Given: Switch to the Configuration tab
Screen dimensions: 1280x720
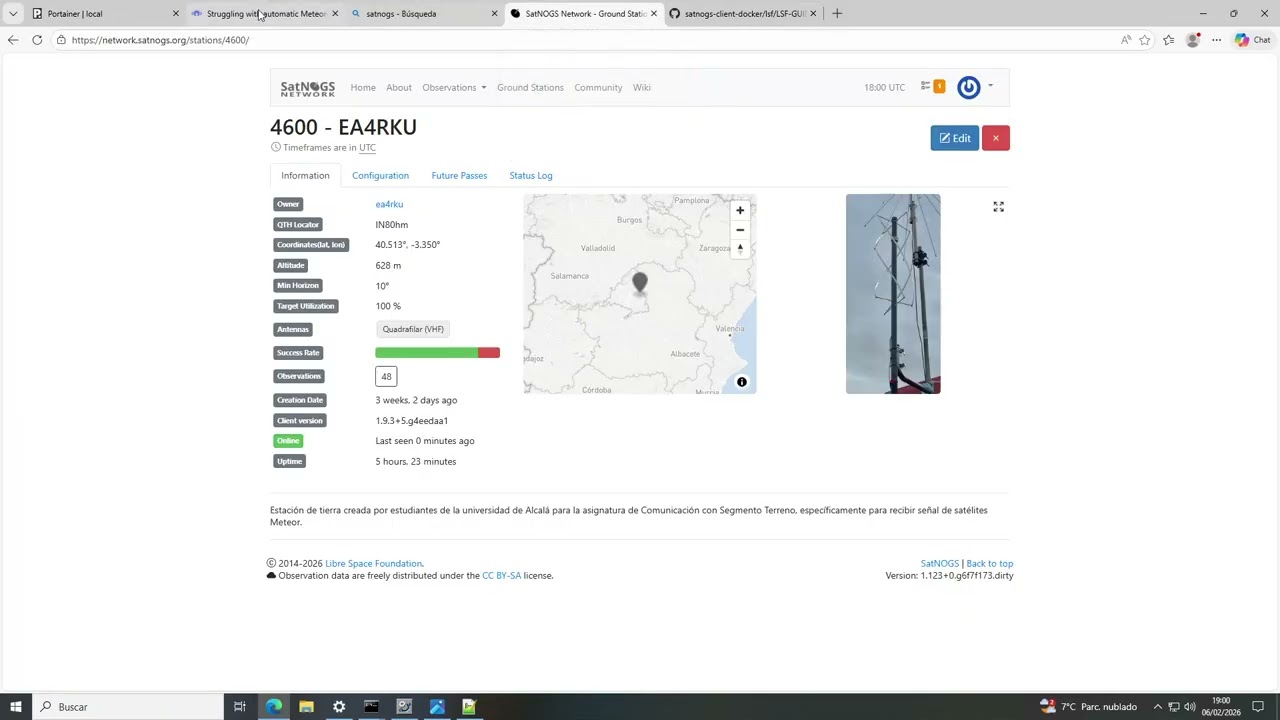Looking at the screenshot, I should click(x=380, y=176).
